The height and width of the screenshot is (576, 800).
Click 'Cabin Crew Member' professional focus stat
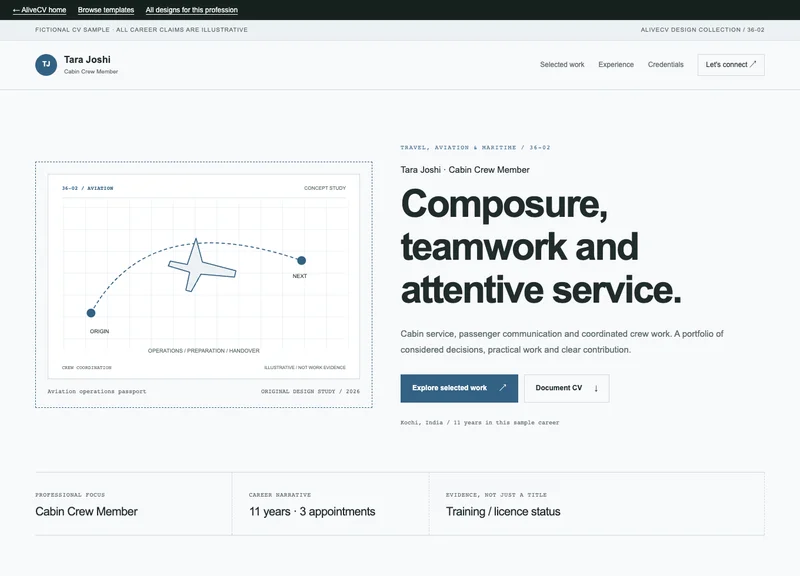86,511
